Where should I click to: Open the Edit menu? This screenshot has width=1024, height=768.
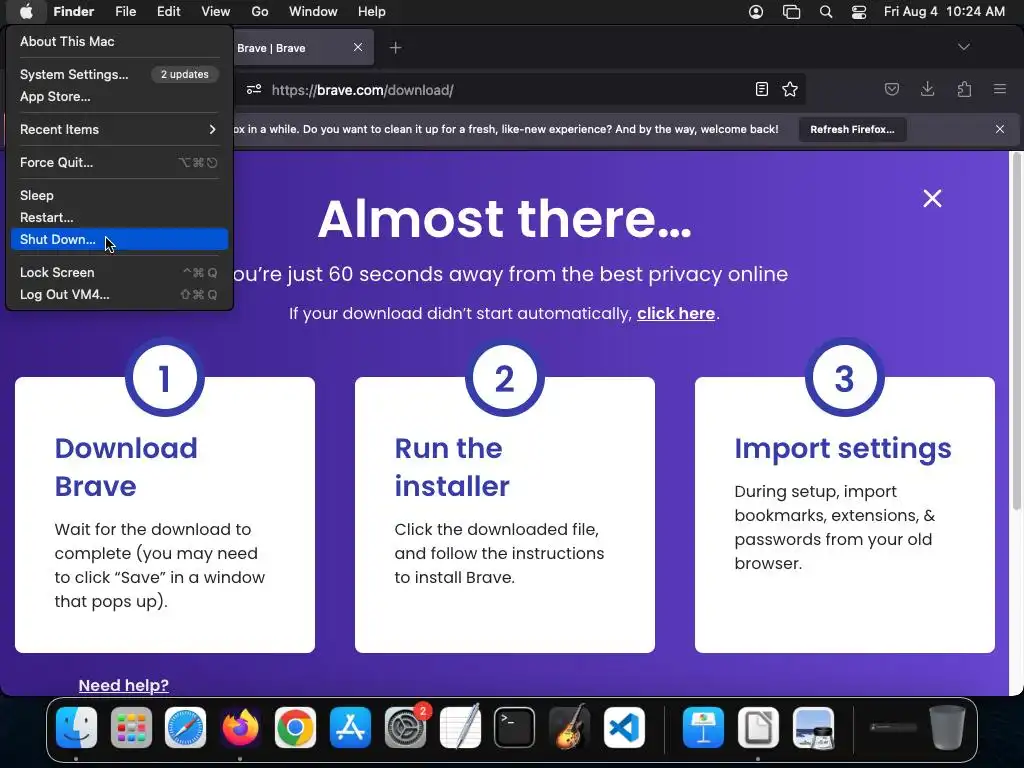tap(168, 11)
